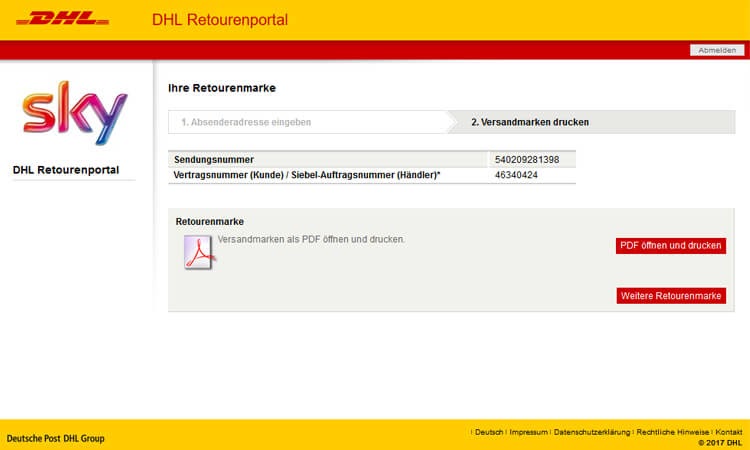Open the Kontakt footer link
The width and height of the screenshot is (750, 450).
point(729,432)
